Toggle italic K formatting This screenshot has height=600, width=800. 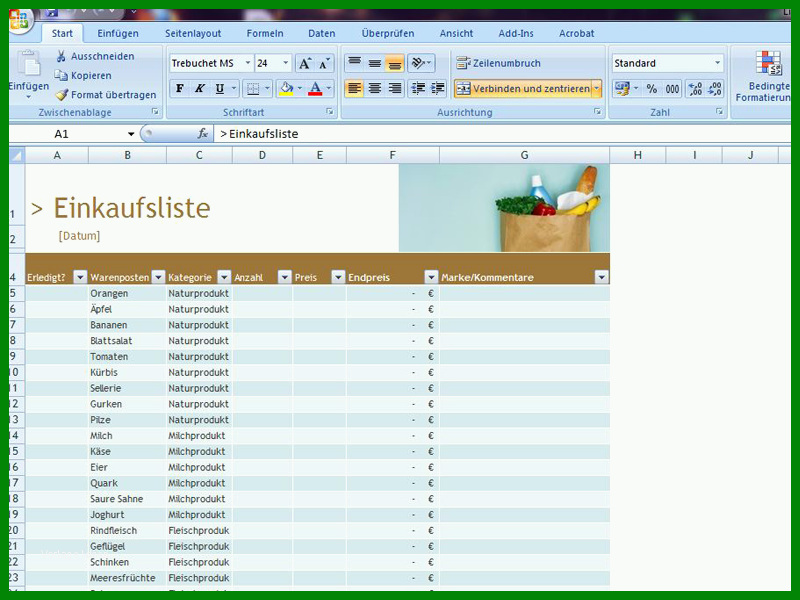click(199, 88)
